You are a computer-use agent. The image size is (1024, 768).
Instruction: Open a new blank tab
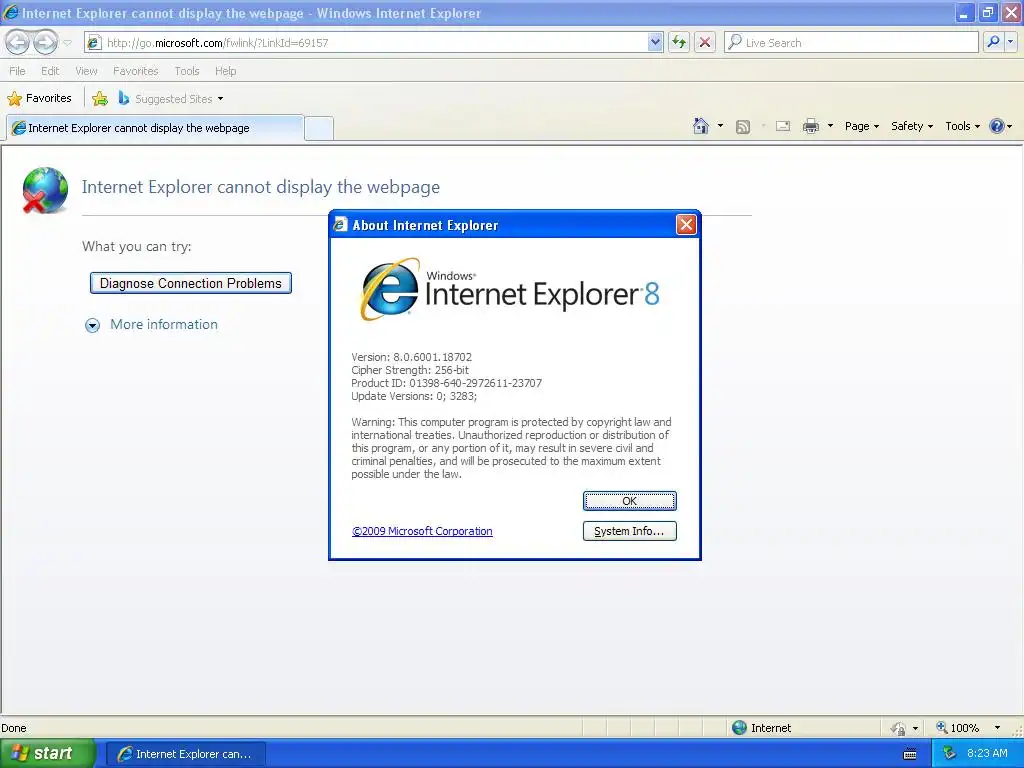(x=319, y=128)
